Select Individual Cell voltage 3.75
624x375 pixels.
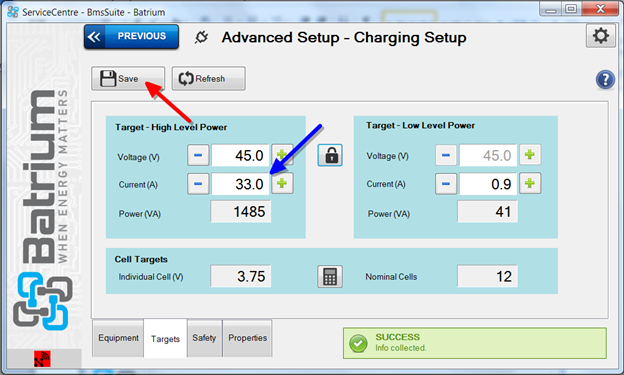pyautogui.click(x=240, y=276)
